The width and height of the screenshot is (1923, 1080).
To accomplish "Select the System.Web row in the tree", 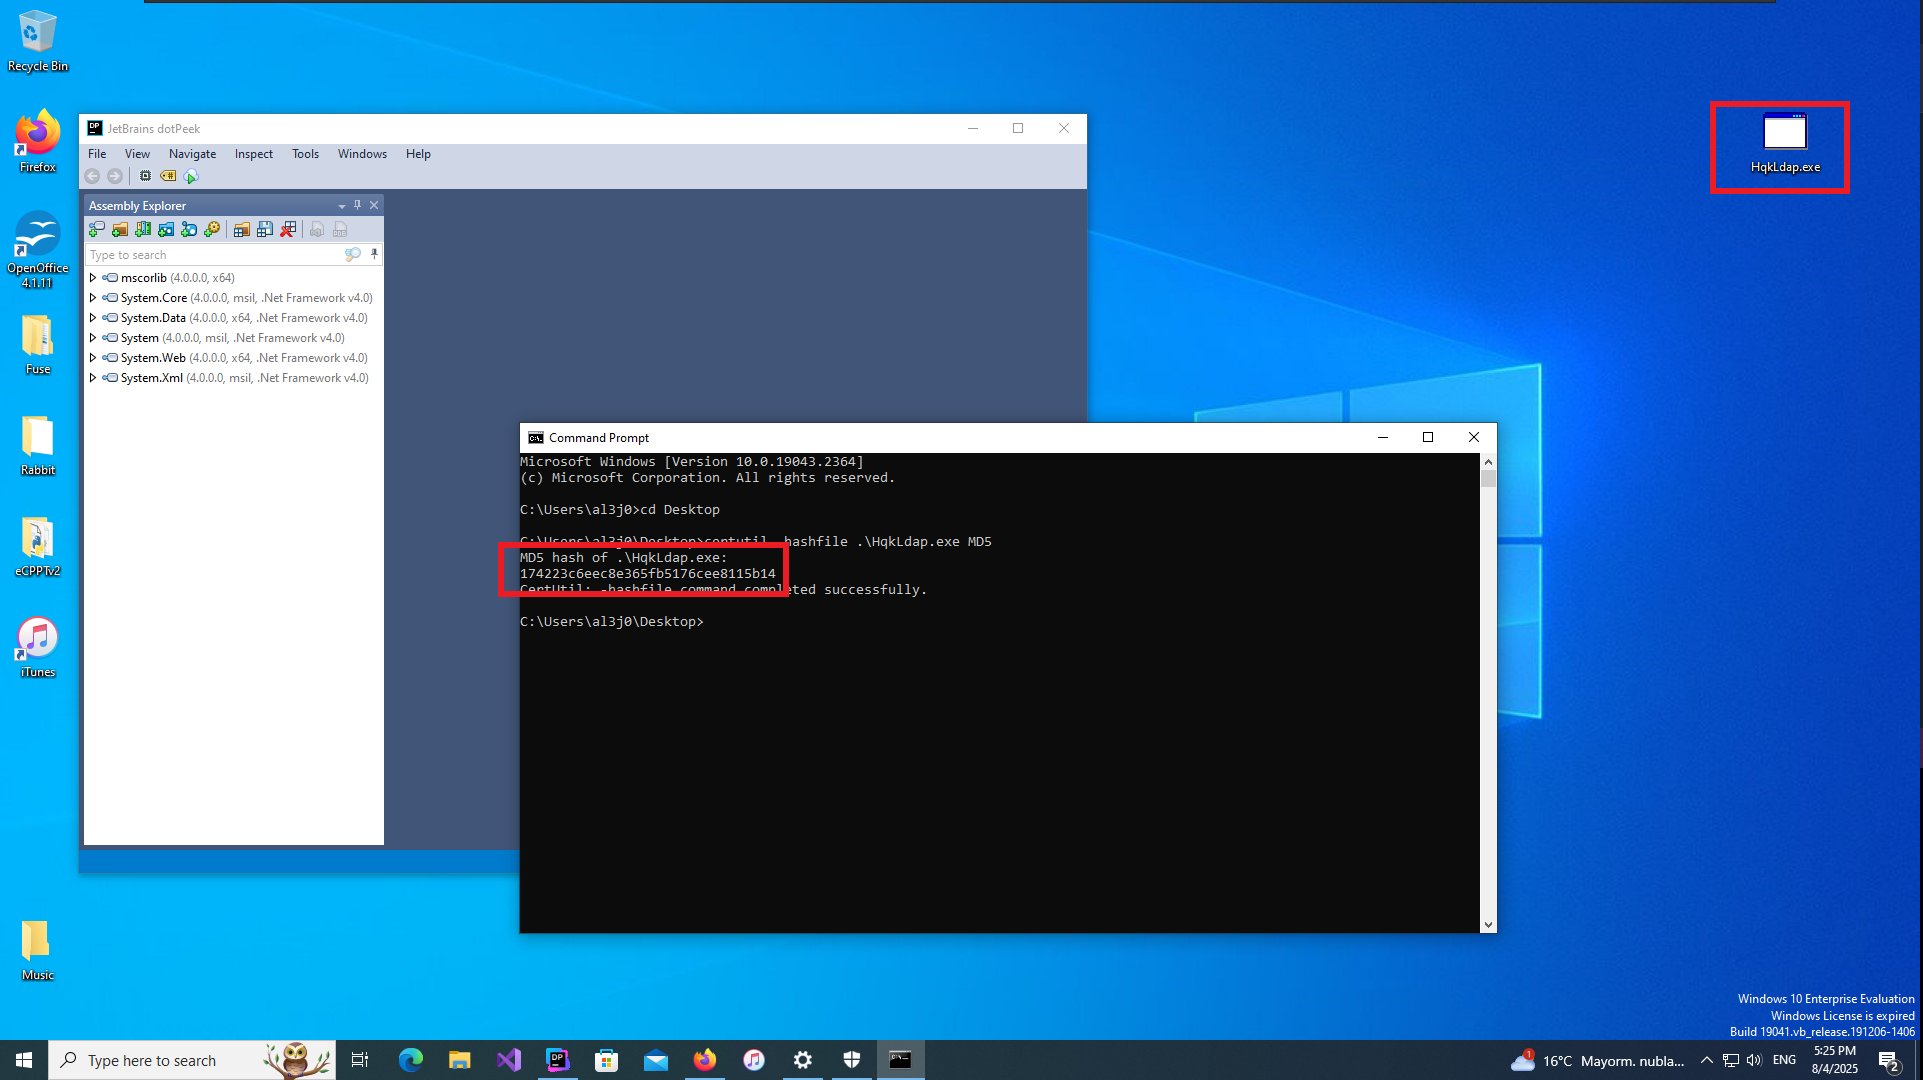I will (235, 358).
